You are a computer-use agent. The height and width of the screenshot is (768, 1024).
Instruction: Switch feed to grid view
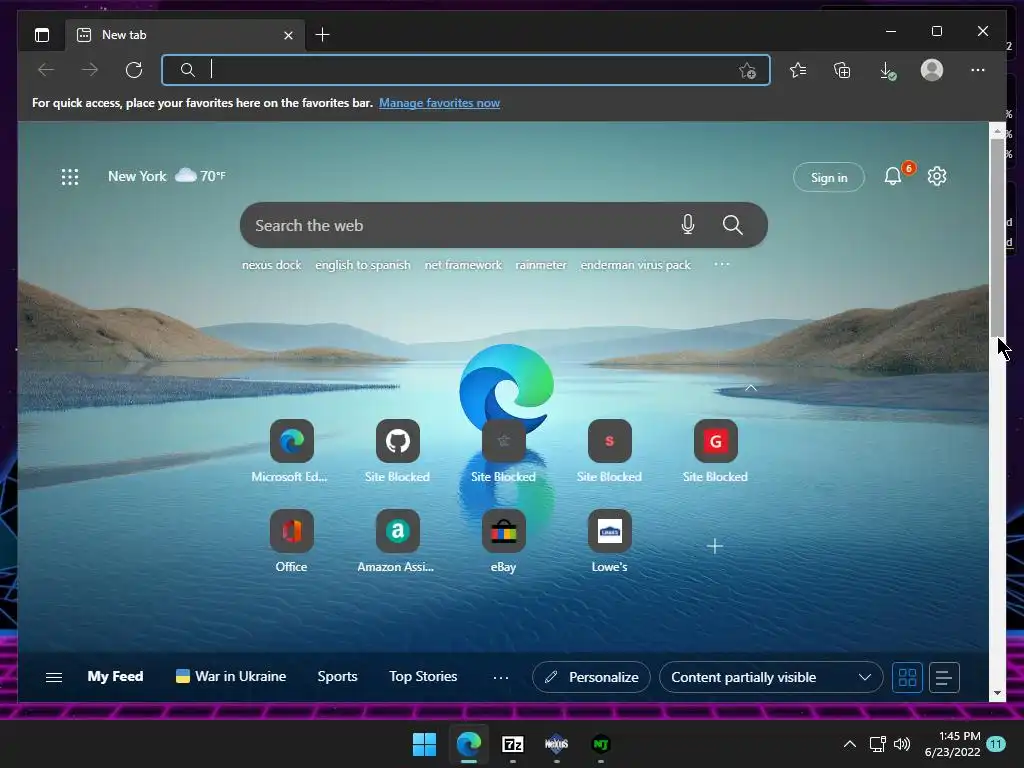tap(907, 677)
